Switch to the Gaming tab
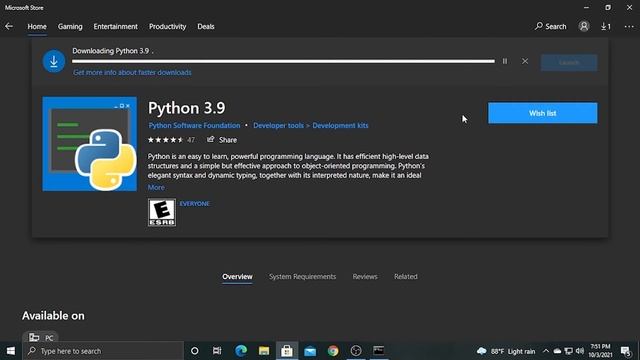The image size is (640, 360). pos(70,27)
